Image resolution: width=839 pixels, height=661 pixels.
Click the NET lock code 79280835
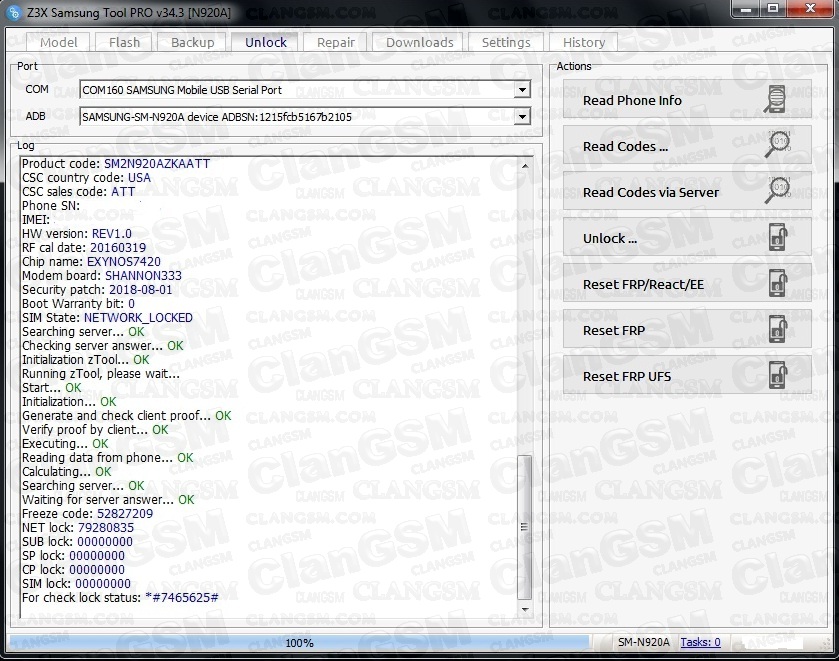106,528
